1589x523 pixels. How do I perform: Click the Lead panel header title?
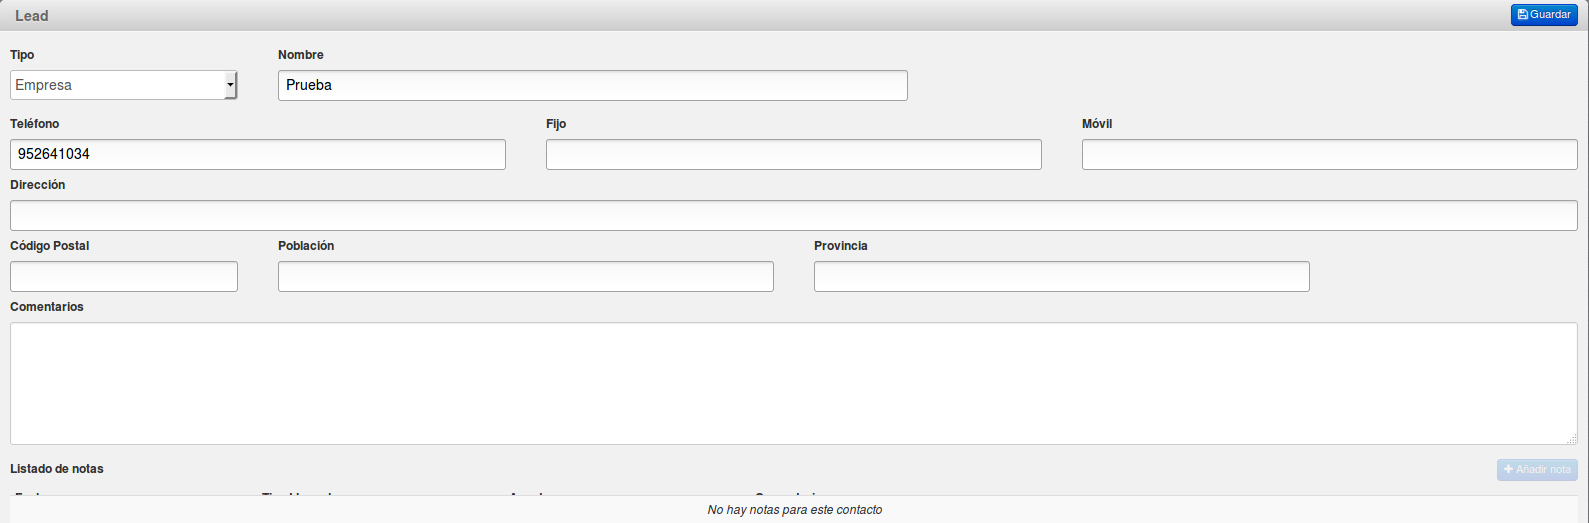tap(32, 16)
